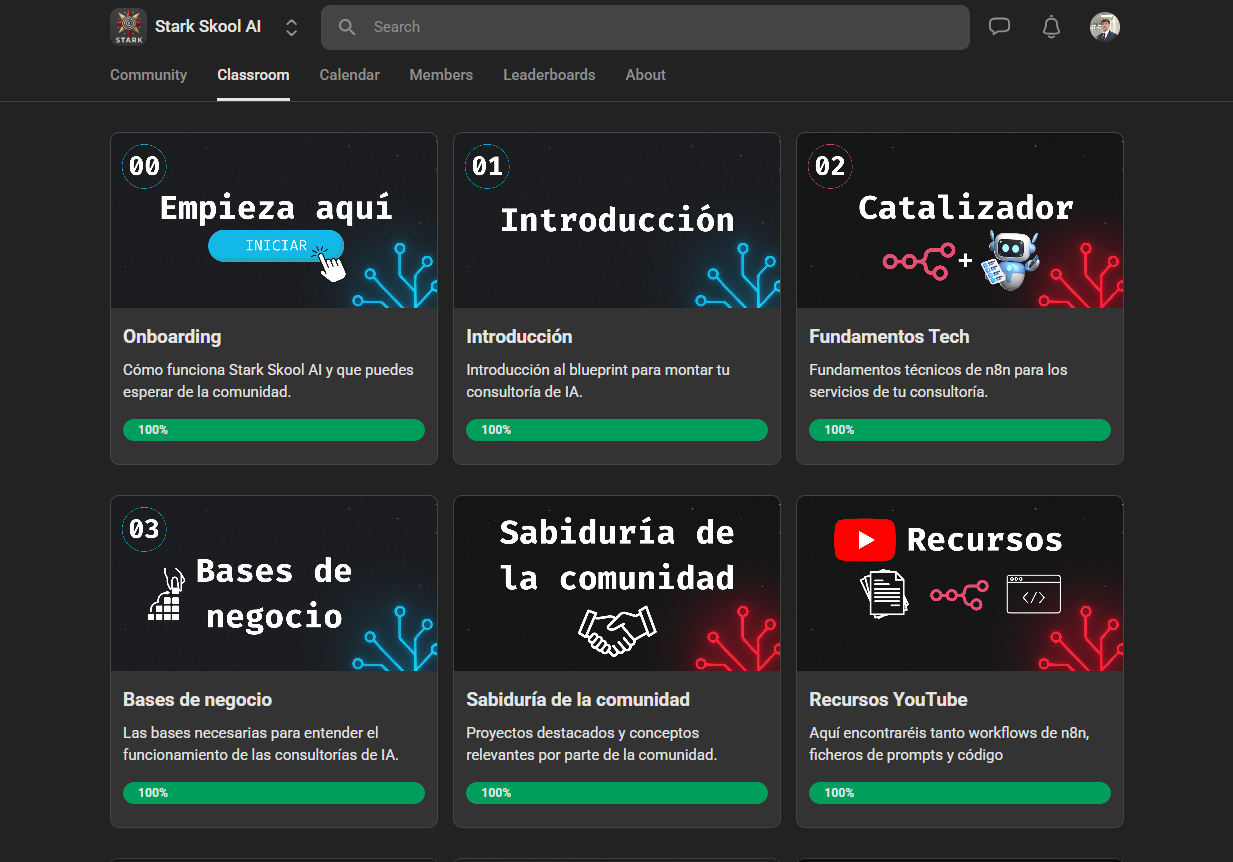1233x862 pixels.
Task: Open the Sabiduría de la comunidad cover
Action: 617,583
